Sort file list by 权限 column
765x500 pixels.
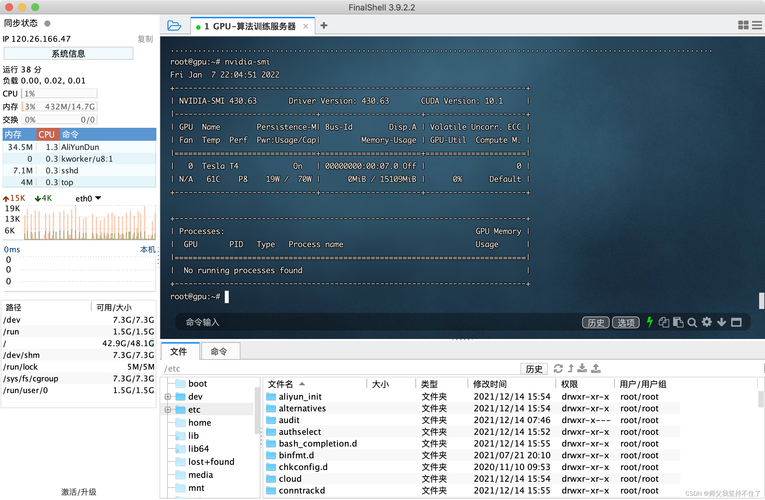pos(584,384)
